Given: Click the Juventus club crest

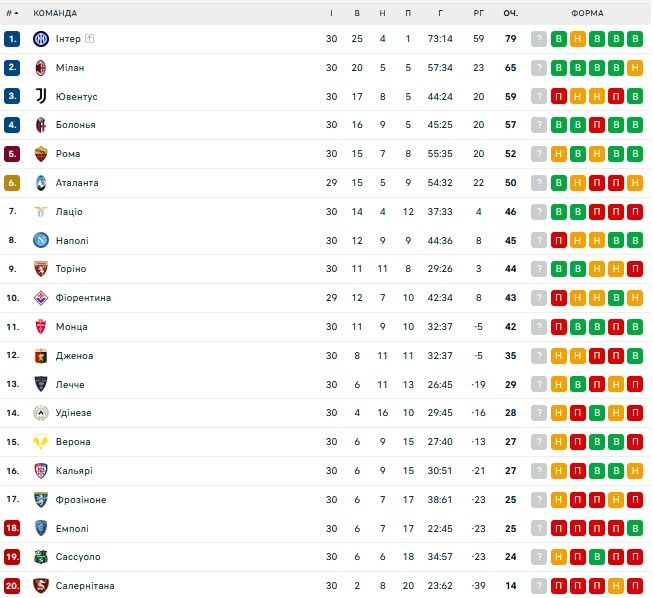Looking at the screenshot, I should (41, 97).
